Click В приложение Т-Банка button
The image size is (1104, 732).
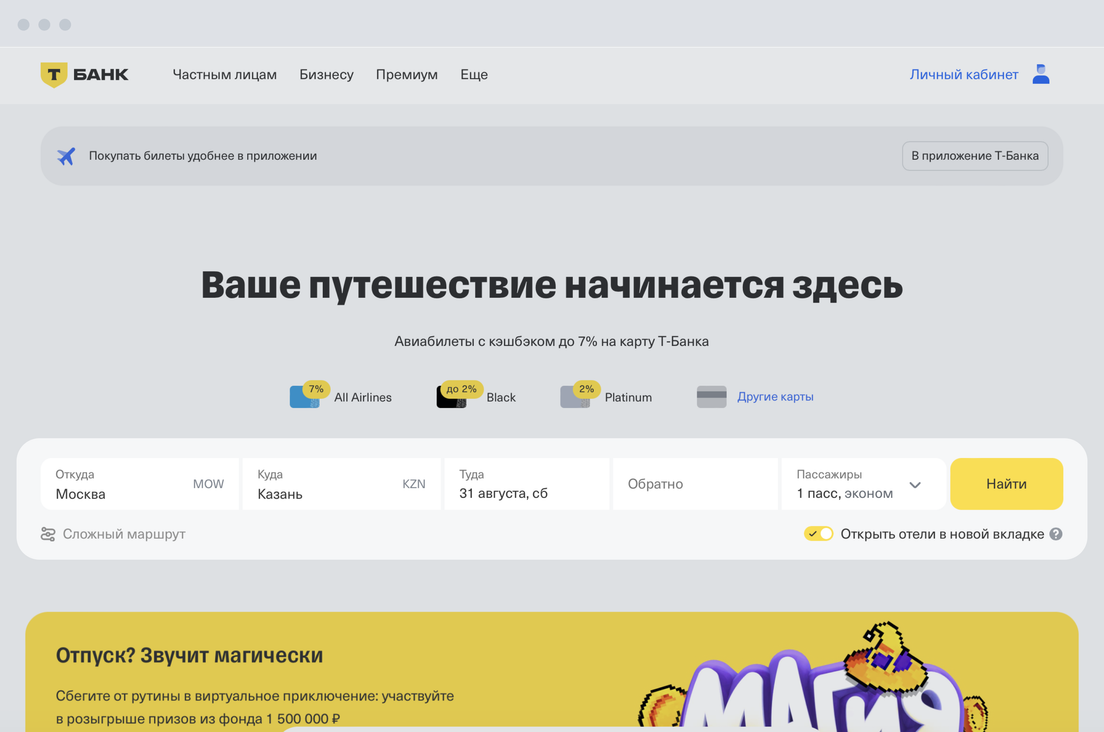click(x=974, y=156)
